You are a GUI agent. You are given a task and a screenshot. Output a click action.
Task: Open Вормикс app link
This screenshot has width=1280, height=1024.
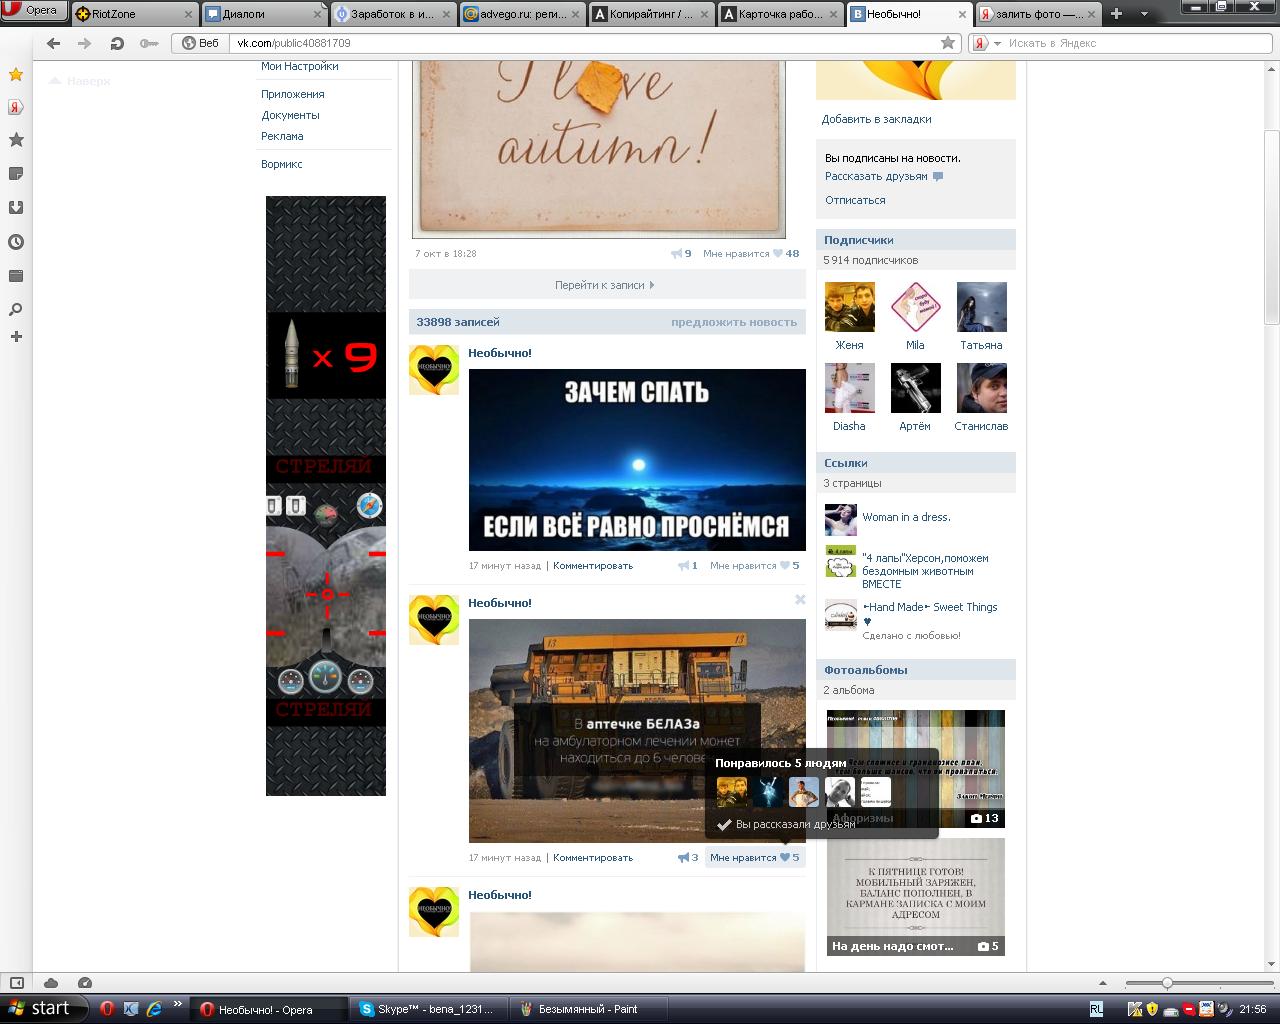point(282,164)
